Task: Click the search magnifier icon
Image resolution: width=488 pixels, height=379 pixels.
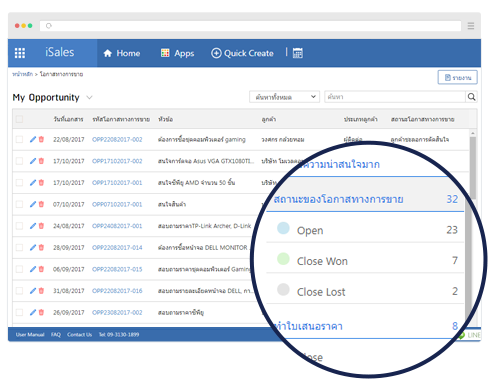Action: (471, 97)
